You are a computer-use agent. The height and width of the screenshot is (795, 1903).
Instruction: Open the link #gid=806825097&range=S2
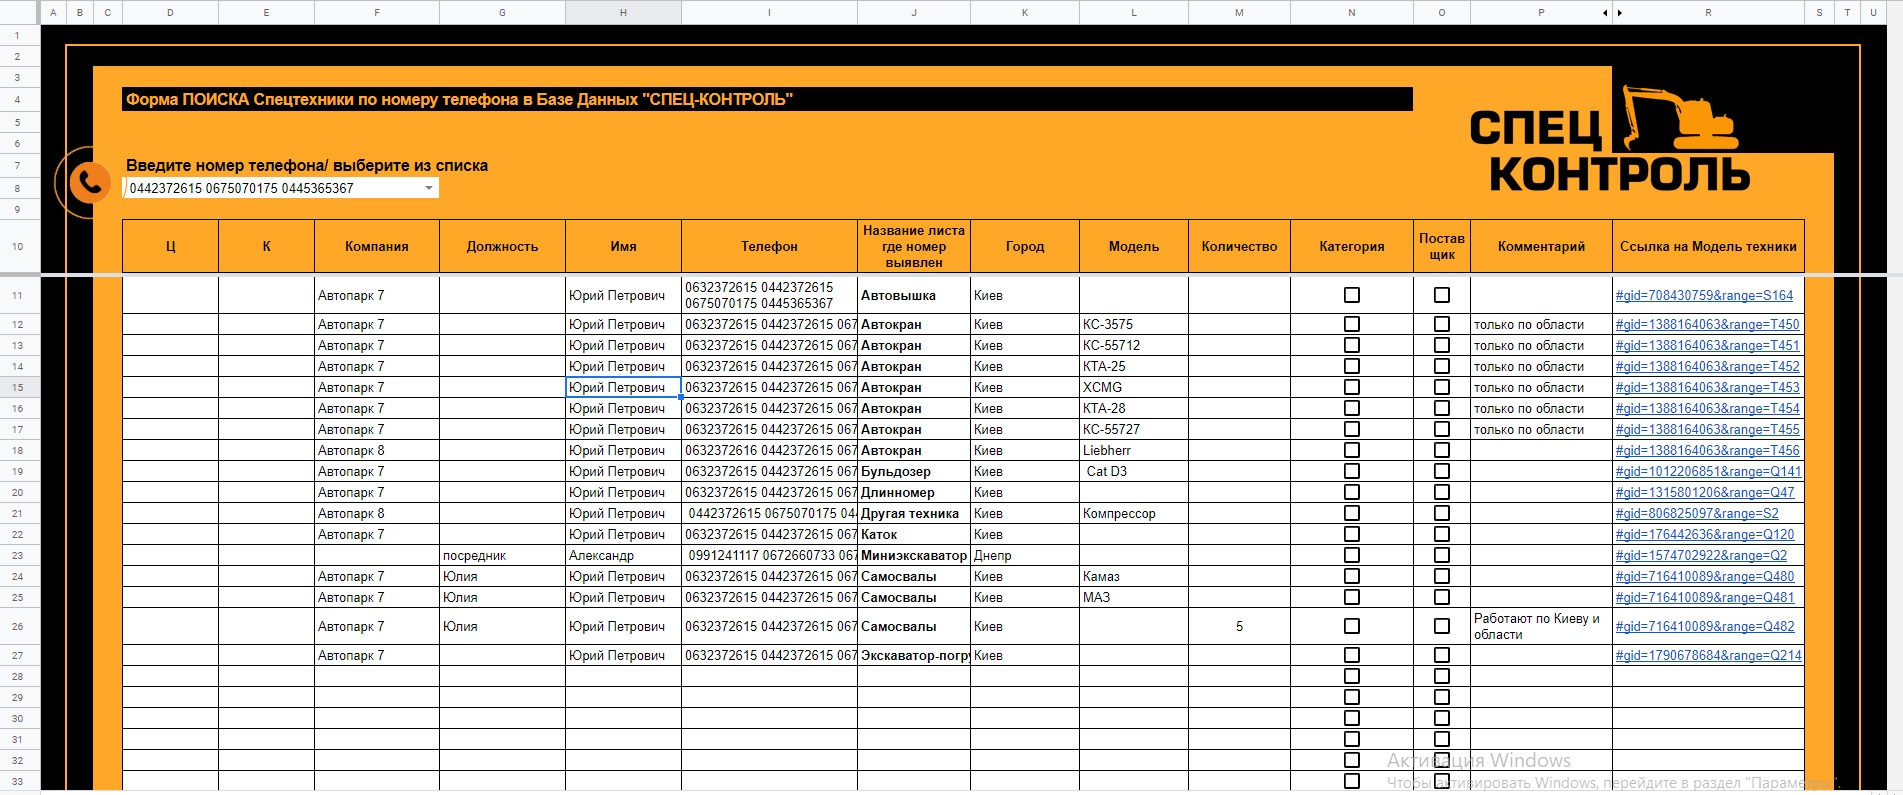(1697, 513)
